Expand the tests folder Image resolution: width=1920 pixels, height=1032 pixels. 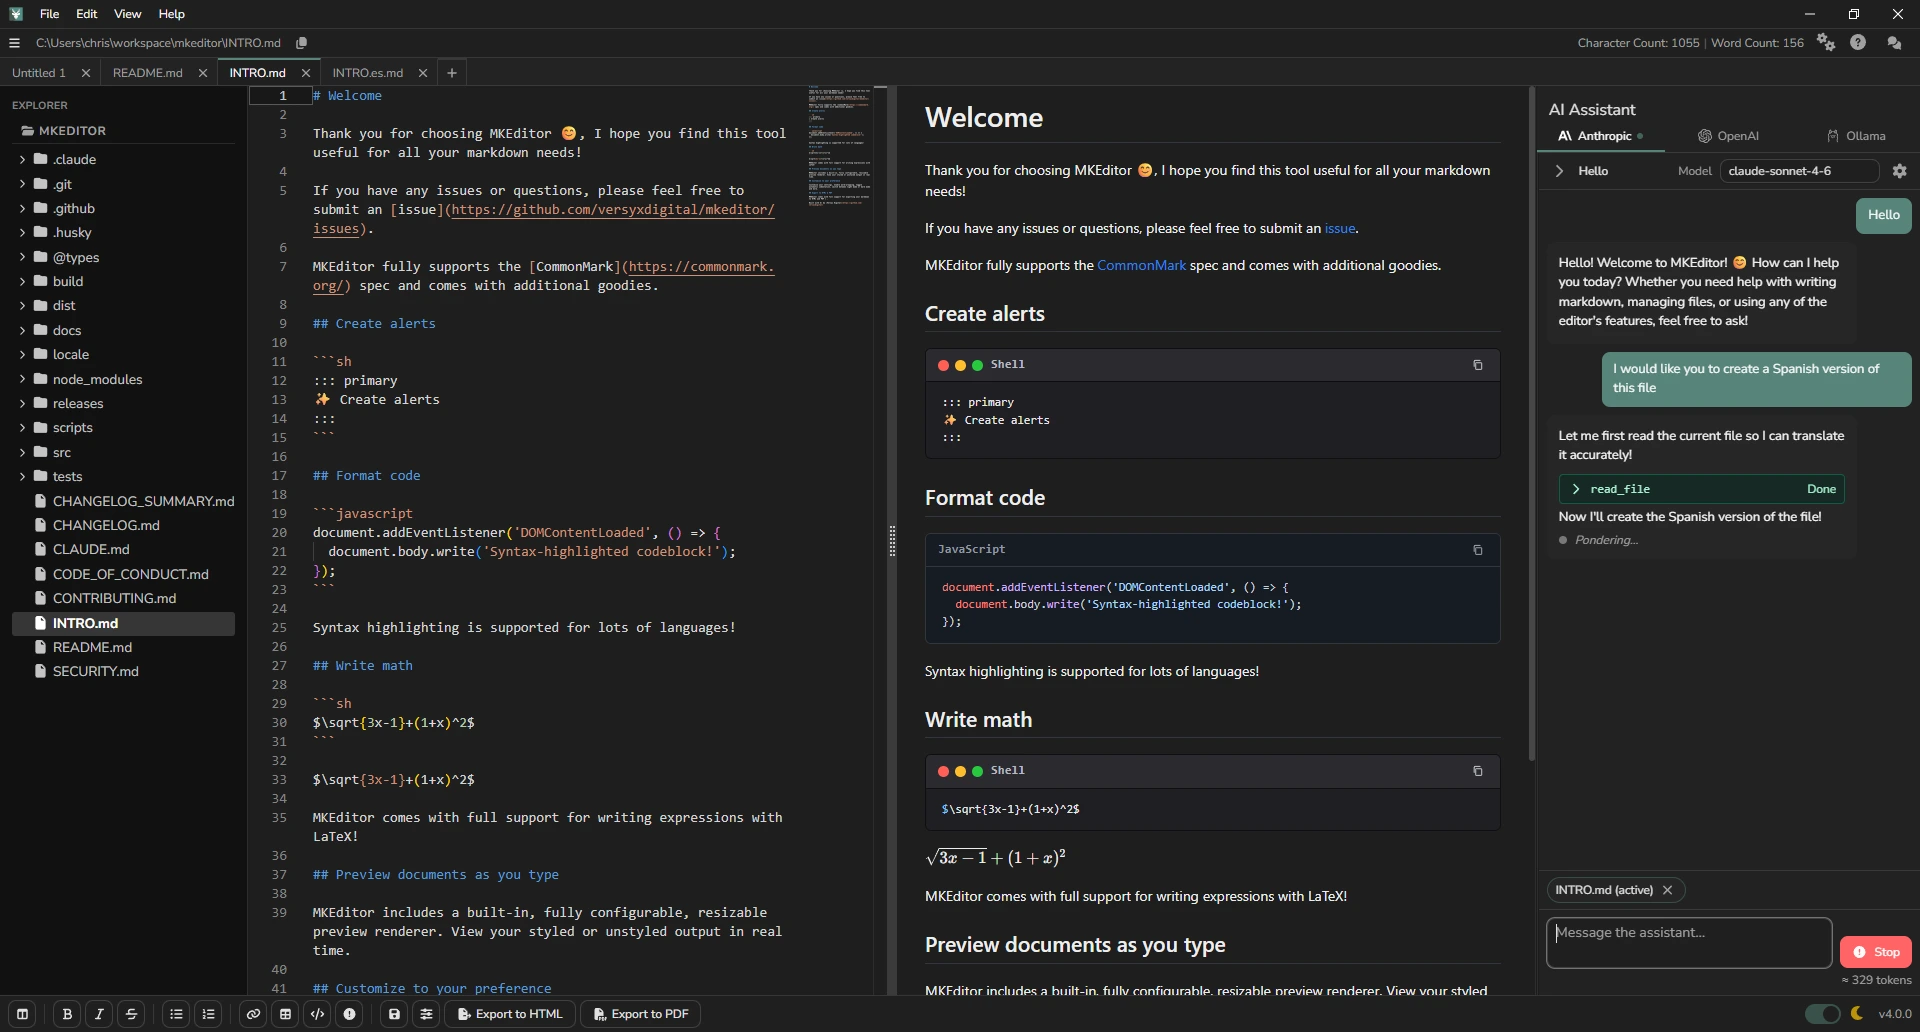(22, 476)
